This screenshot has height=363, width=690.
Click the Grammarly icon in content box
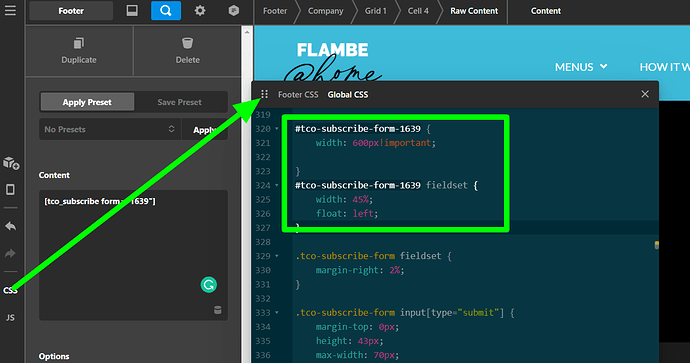209,285
